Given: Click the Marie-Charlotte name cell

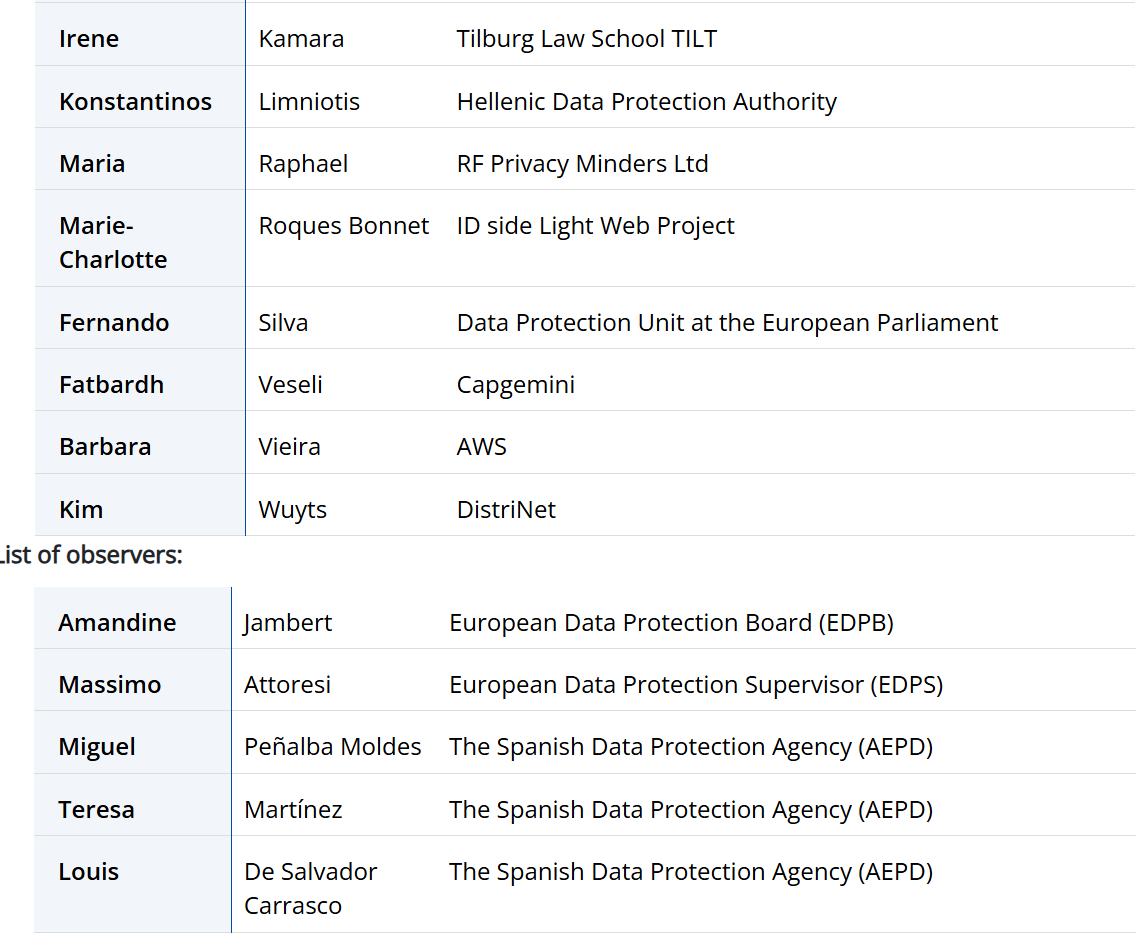Looking at the screenshot, I should [x=113, y=242].
